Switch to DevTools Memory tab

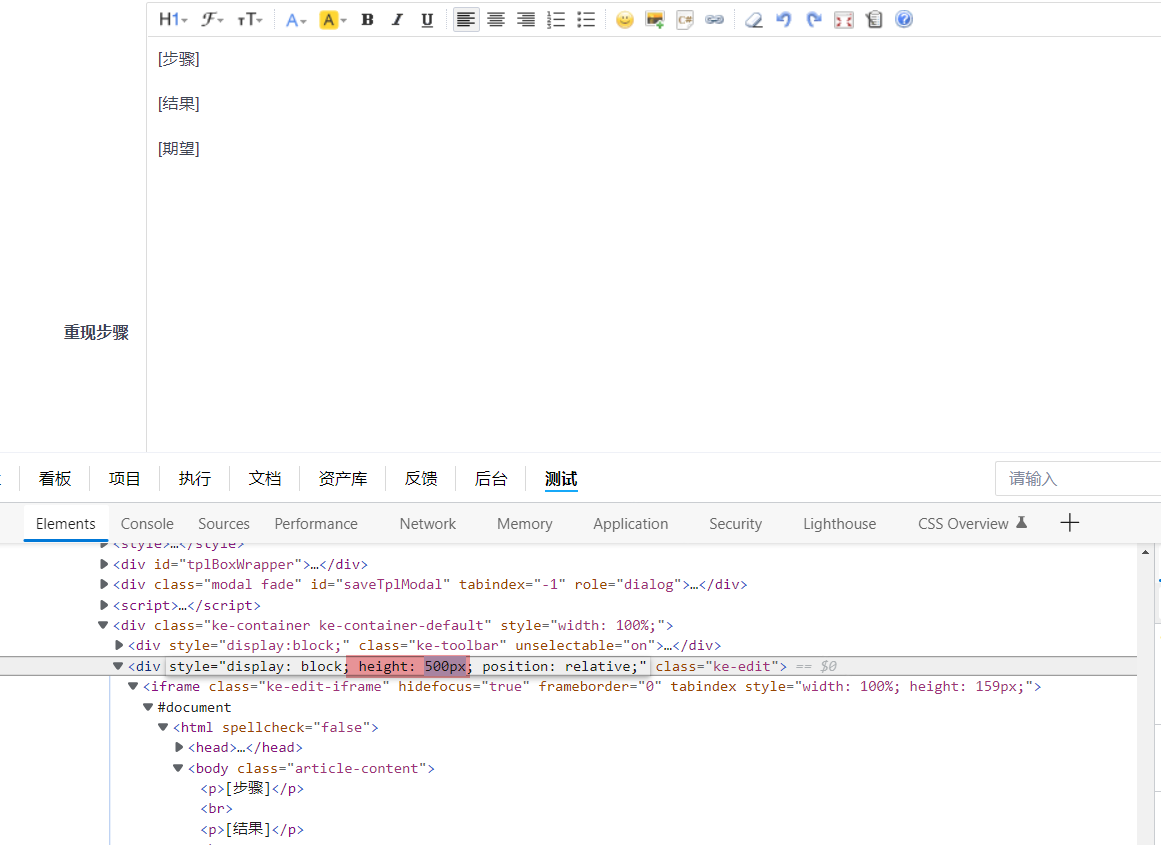pyautogui.click(x=524, y=524)
